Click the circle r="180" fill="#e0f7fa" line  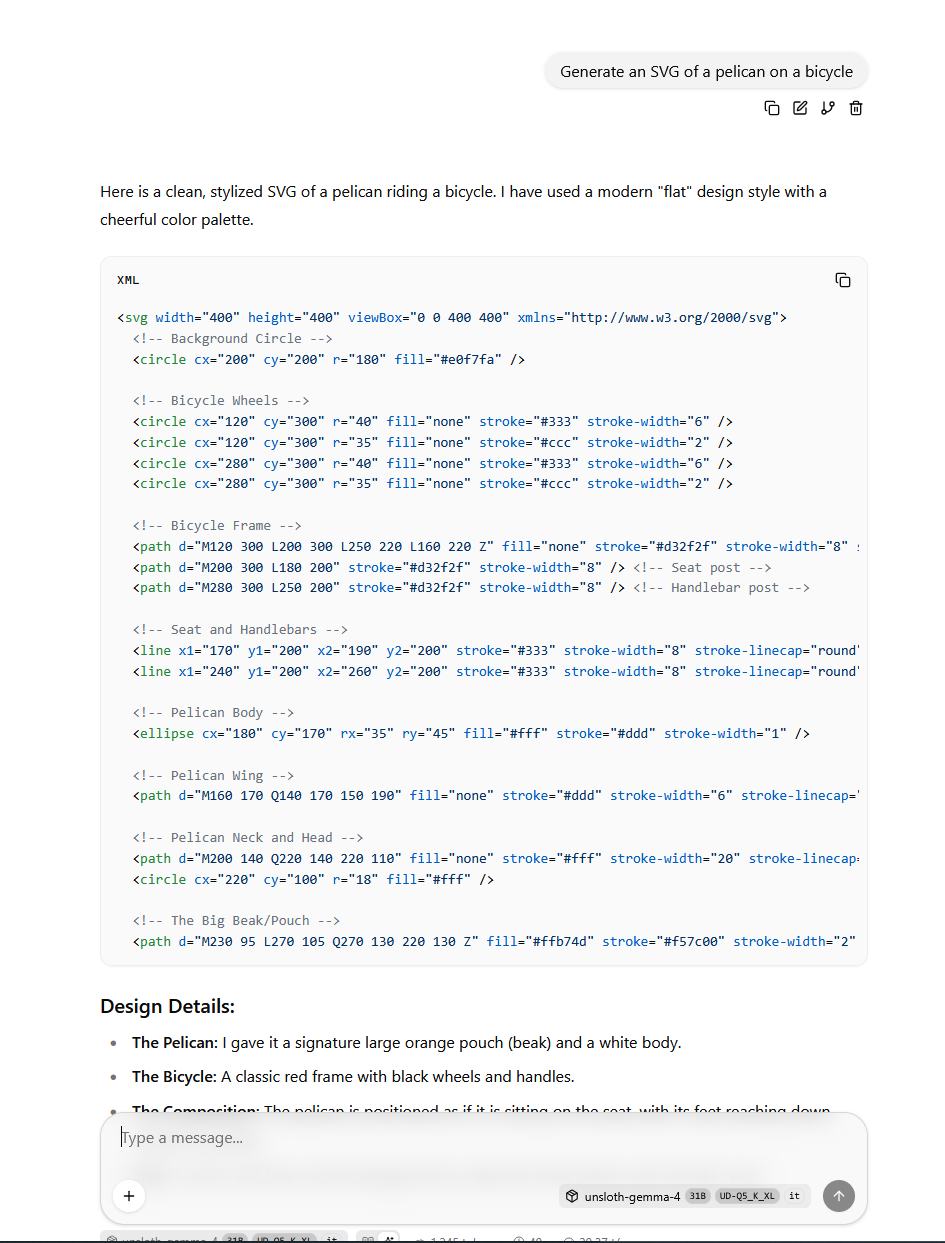[x=329, y=359]
